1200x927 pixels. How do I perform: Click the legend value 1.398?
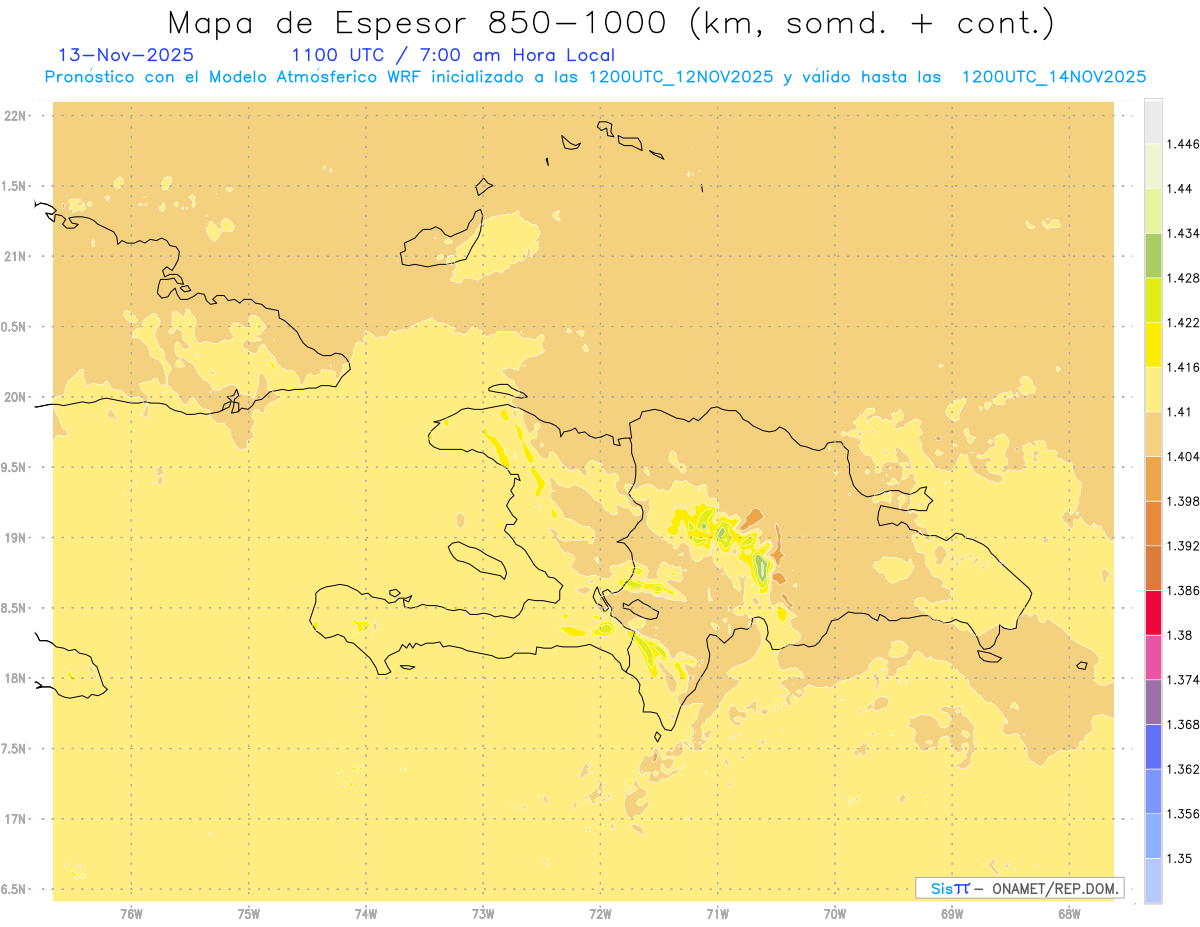tap(1183, 501)
